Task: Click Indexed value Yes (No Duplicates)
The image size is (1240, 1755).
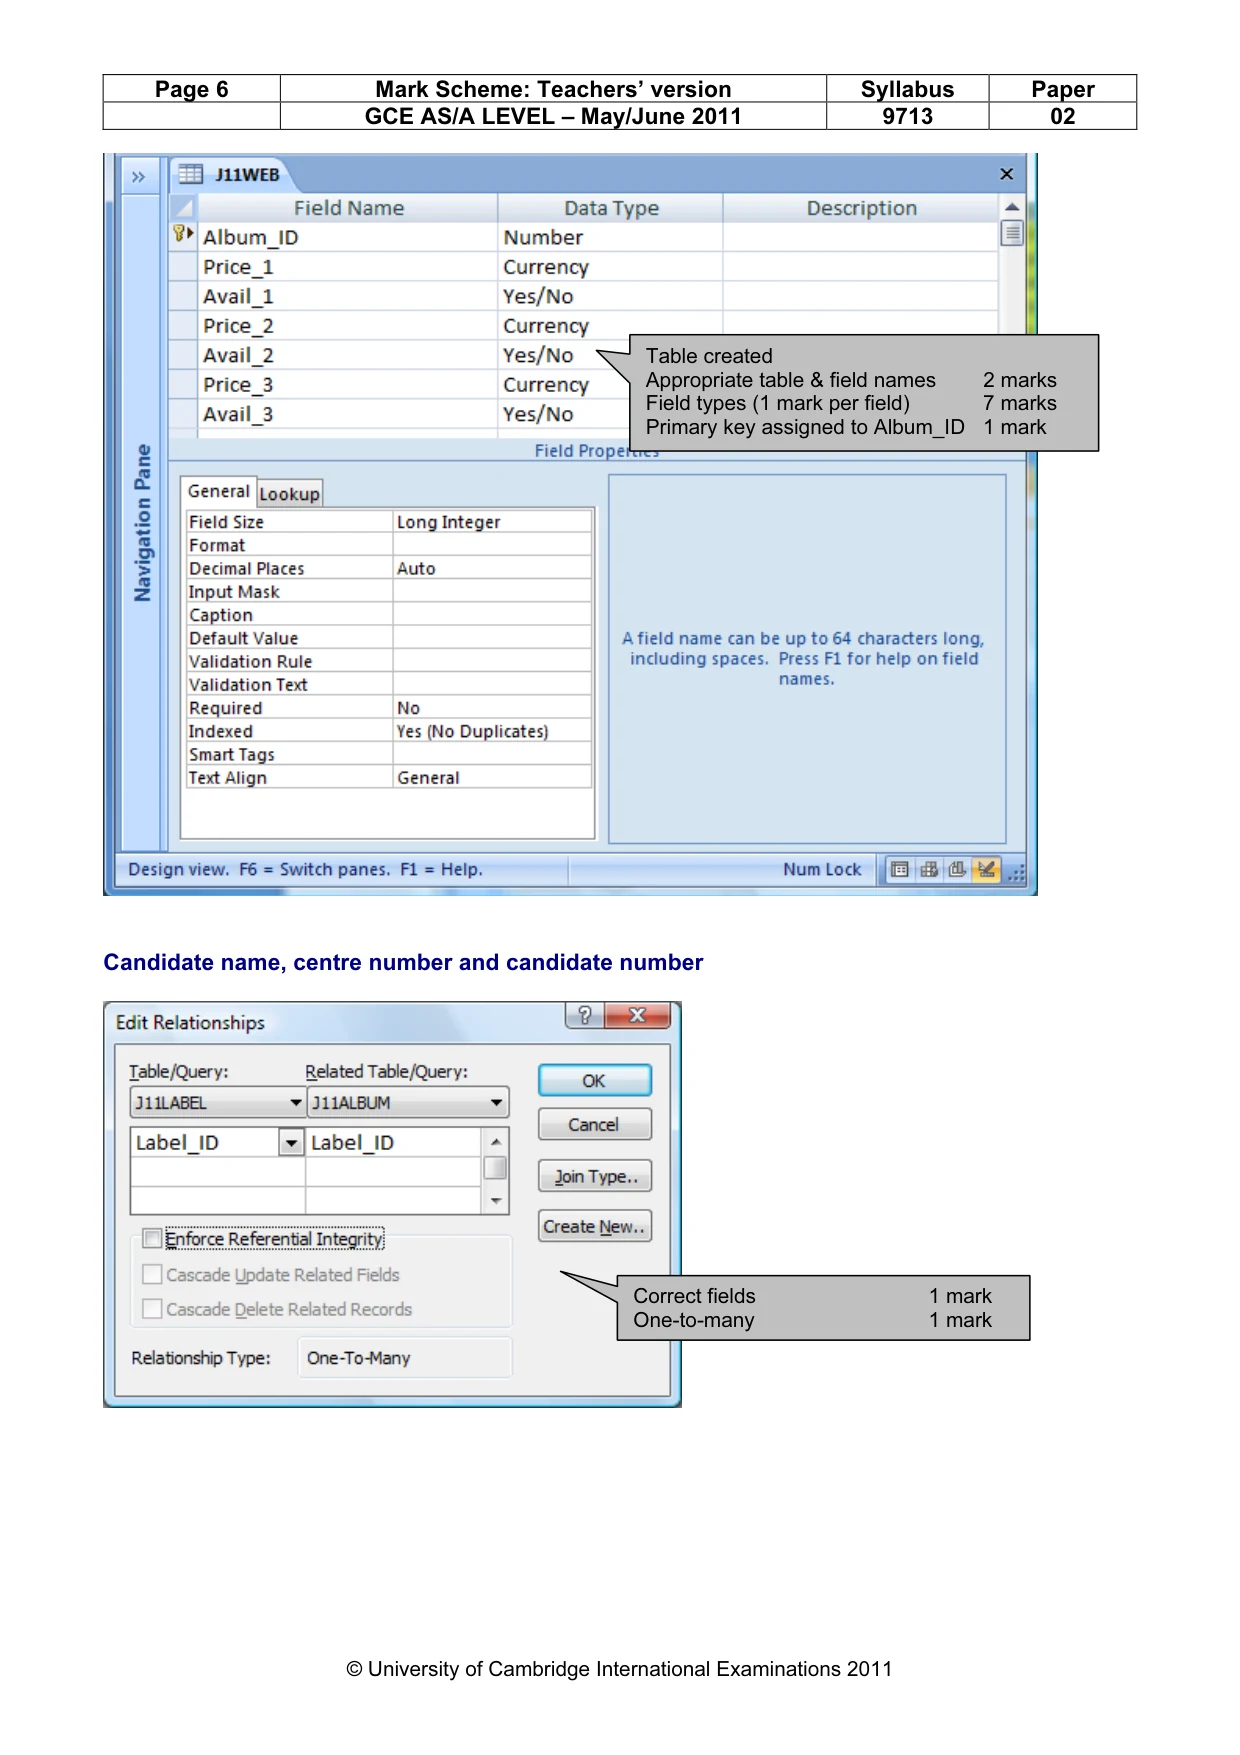Action: (x=492, y=731)
